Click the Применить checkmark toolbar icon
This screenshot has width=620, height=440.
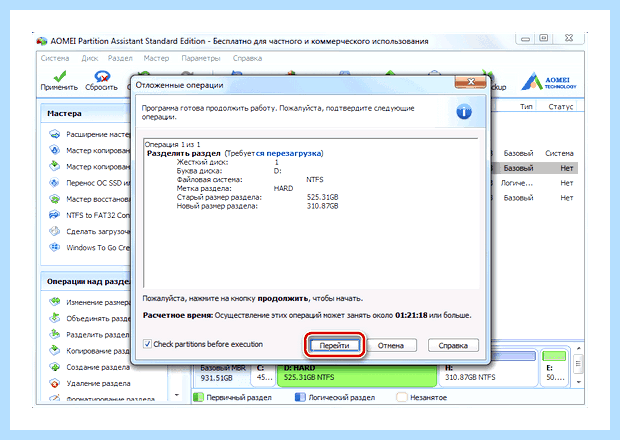59,76
